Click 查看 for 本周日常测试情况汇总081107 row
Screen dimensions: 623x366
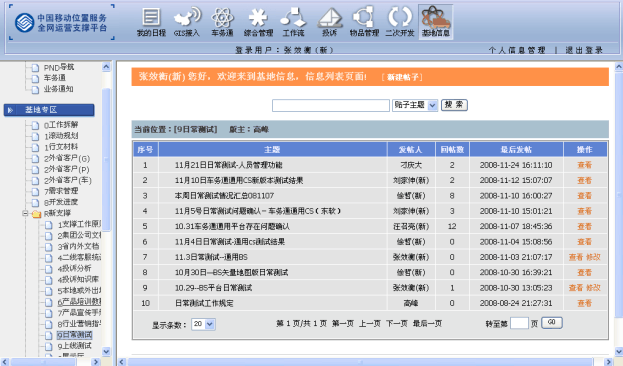[x=584, y=196]
